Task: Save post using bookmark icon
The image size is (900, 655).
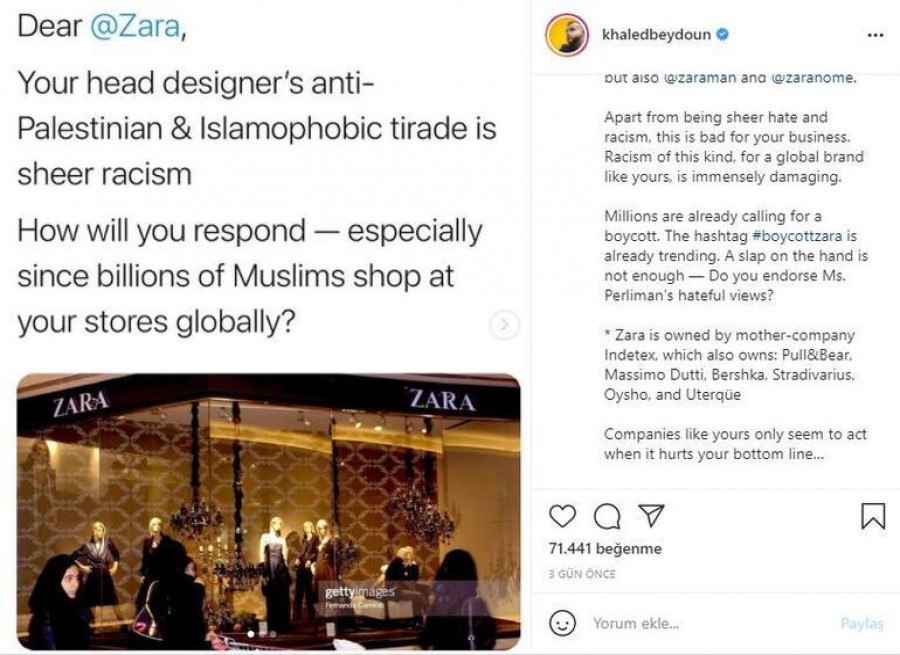Action: [872, 516]
